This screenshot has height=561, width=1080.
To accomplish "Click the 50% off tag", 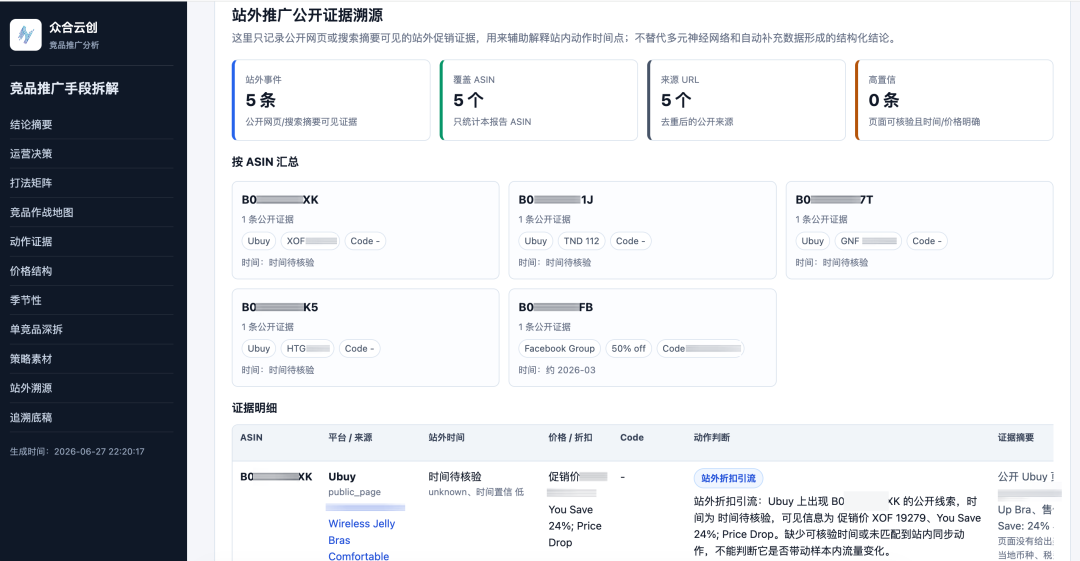I will pos(628,349).
